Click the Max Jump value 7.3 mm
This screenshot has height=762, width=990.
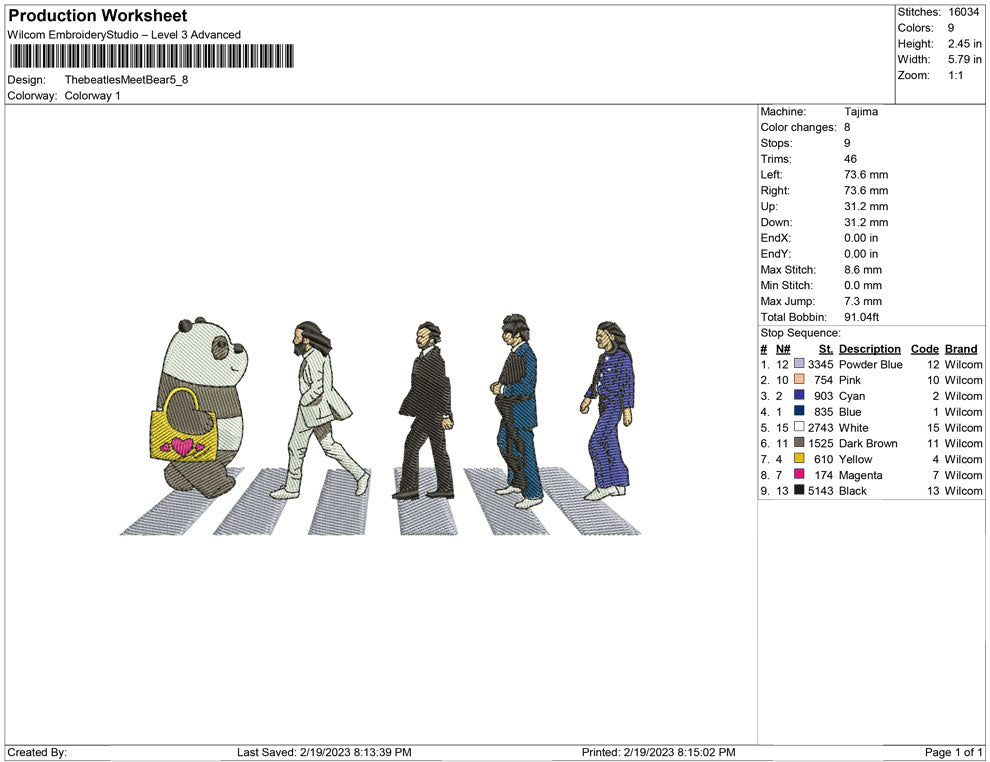pos(863,301)
